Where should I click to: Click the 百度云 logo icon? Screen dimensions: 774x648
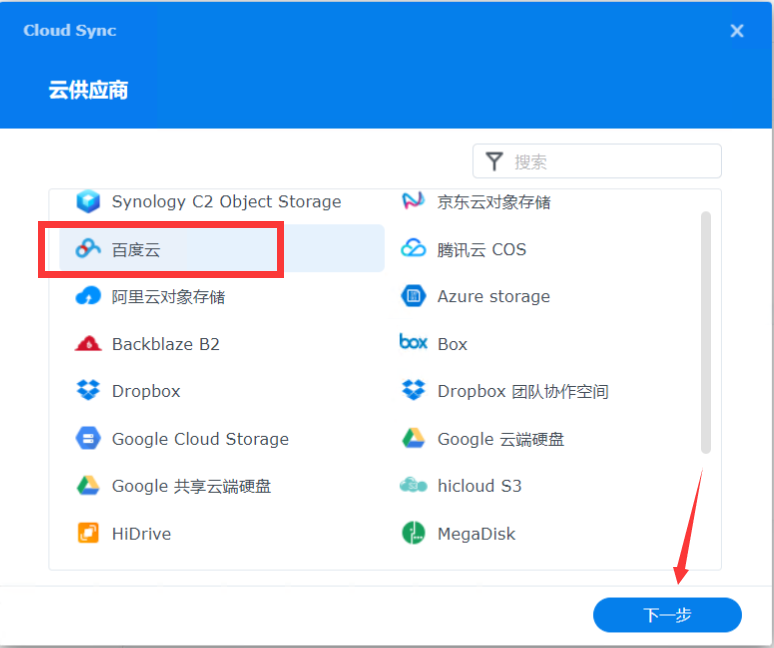(x=88, y=249)
